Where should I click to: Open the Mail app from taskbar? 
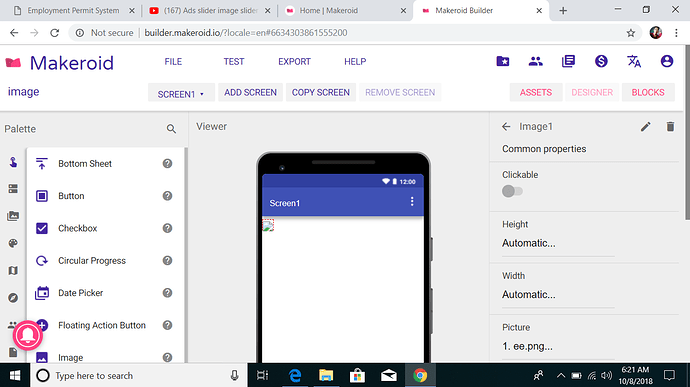[x=389, y=376]
